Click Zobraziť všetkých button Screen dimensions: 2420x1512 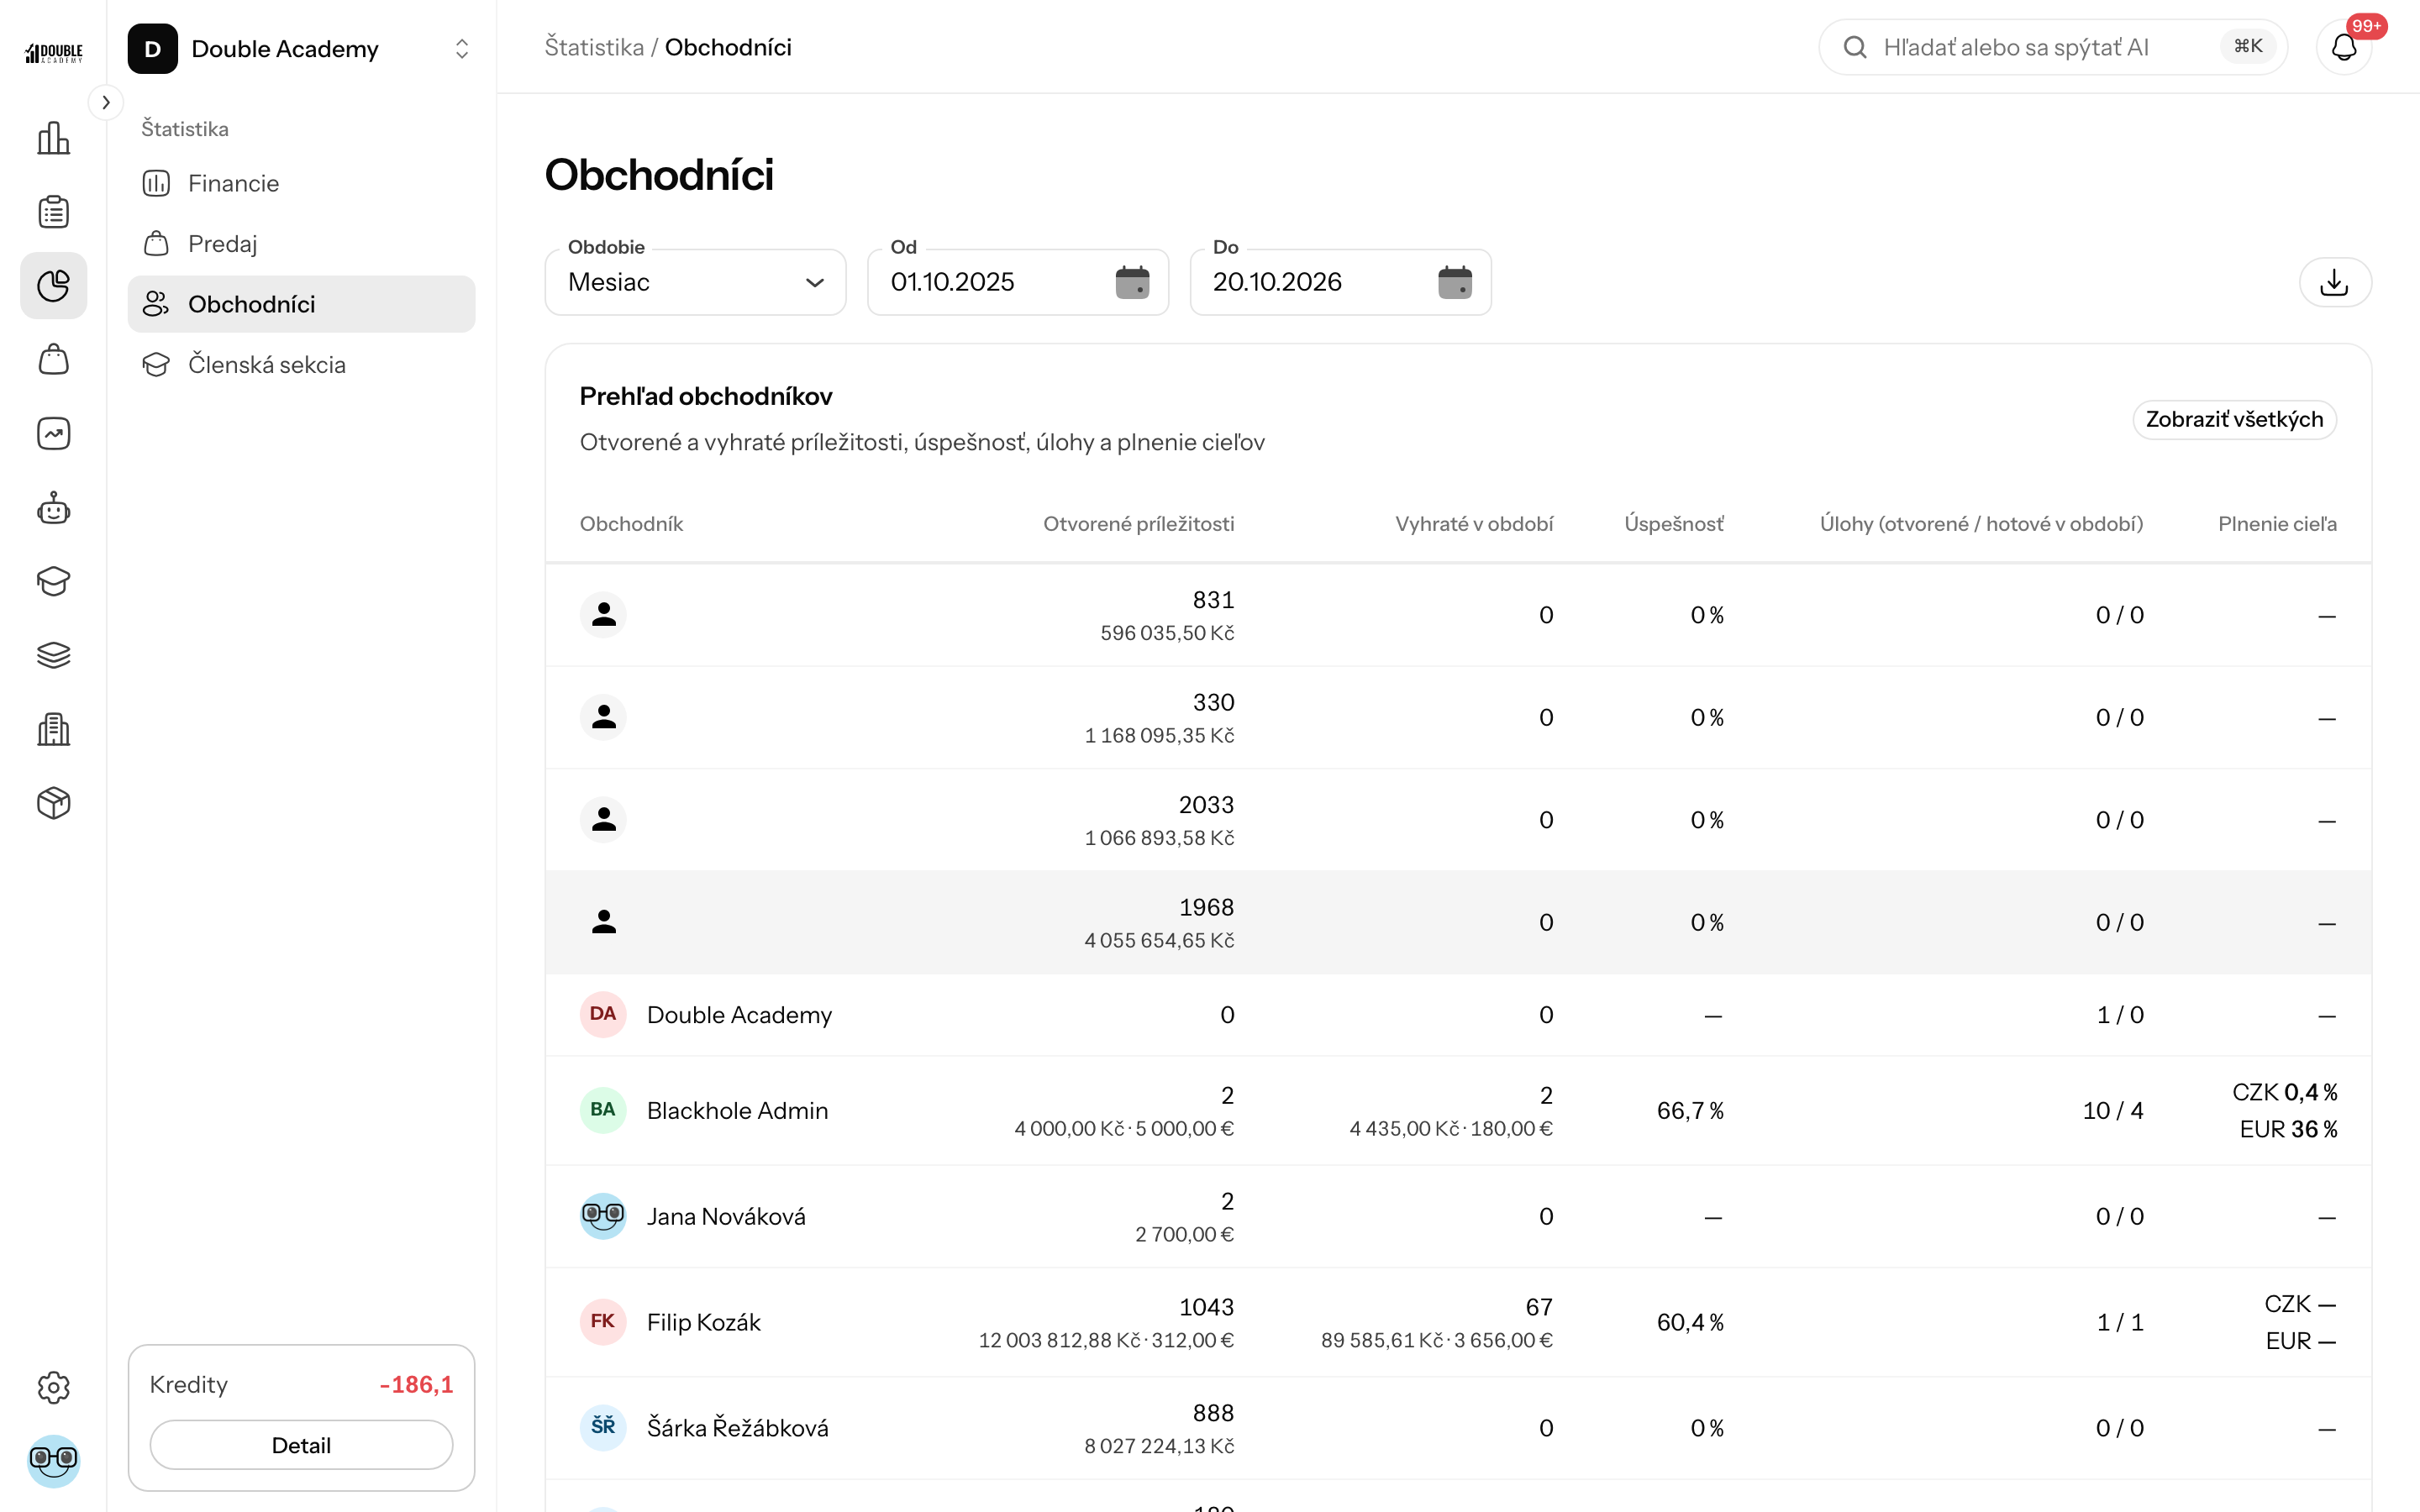pos(2234,419)
